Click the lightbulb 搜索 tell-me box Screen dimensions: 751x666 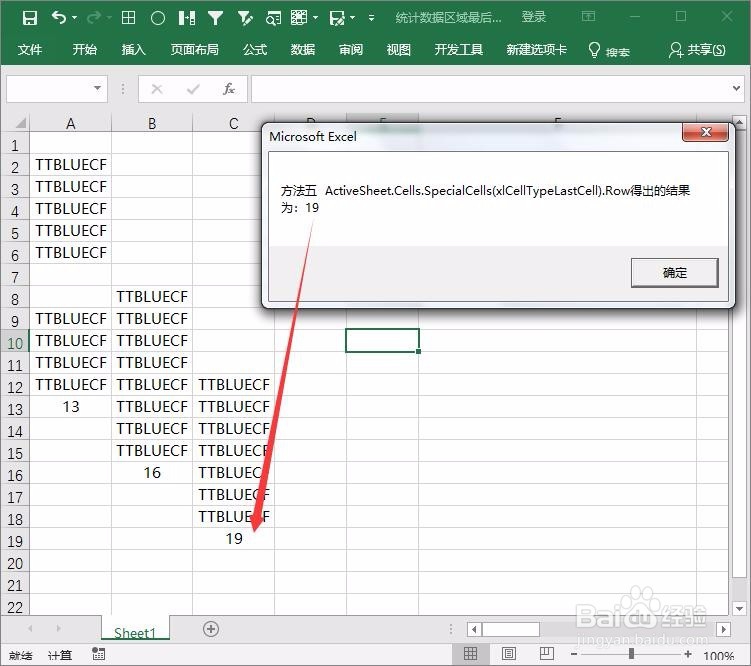609,50
